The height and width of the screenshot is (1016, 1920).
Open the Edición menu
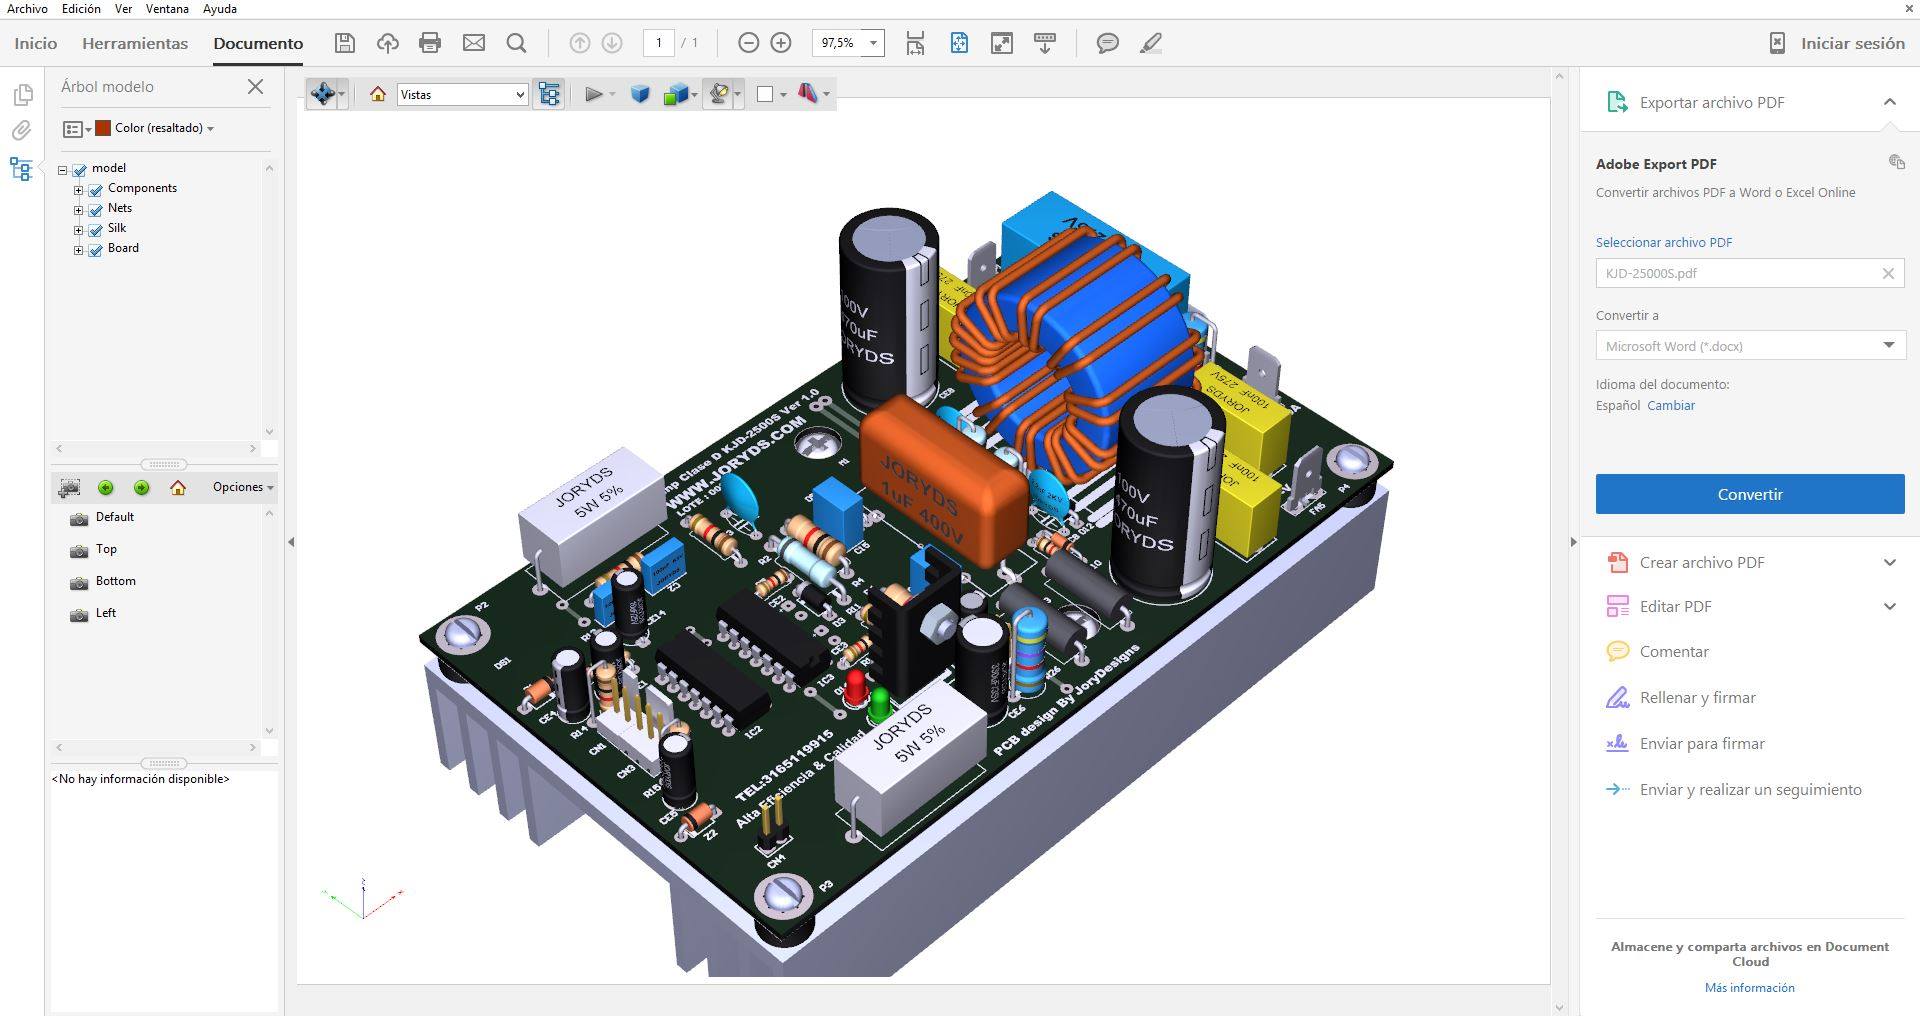click(81, 8)
